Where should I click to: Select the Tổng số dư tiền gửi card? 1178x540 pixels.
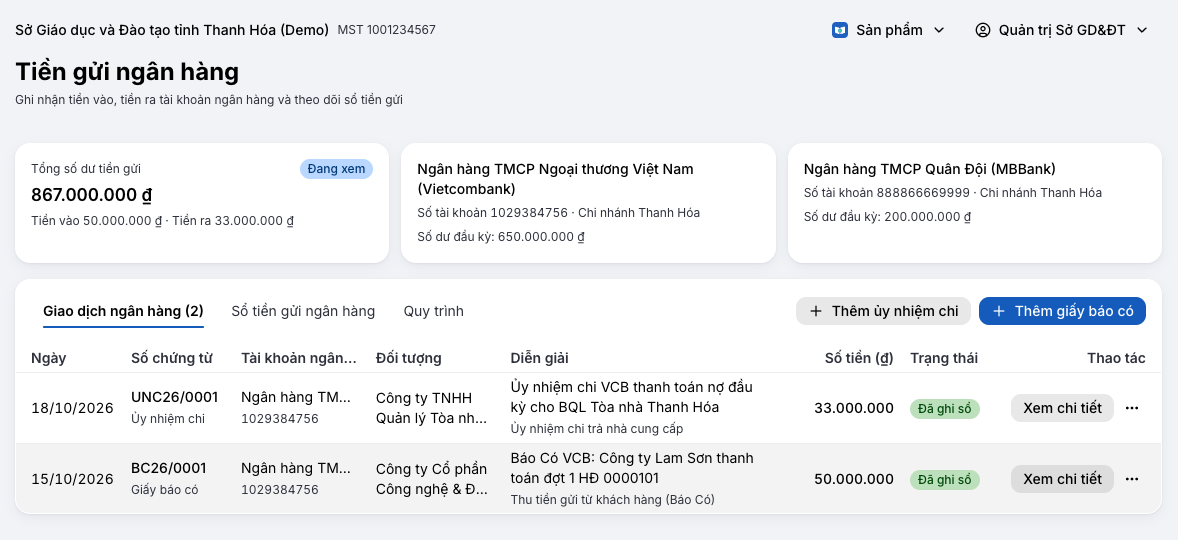(202, 203)
